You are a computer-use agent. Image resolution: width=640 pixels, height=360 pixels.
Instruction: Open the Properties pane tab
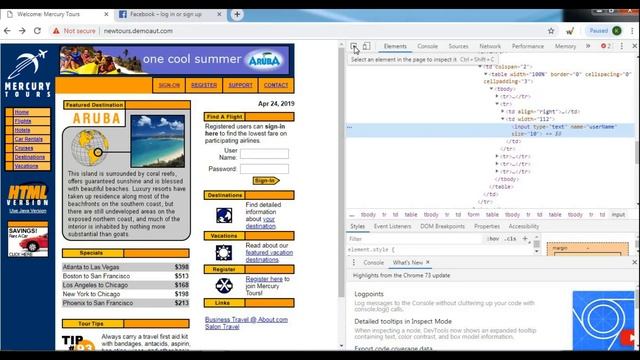(487, 227)
